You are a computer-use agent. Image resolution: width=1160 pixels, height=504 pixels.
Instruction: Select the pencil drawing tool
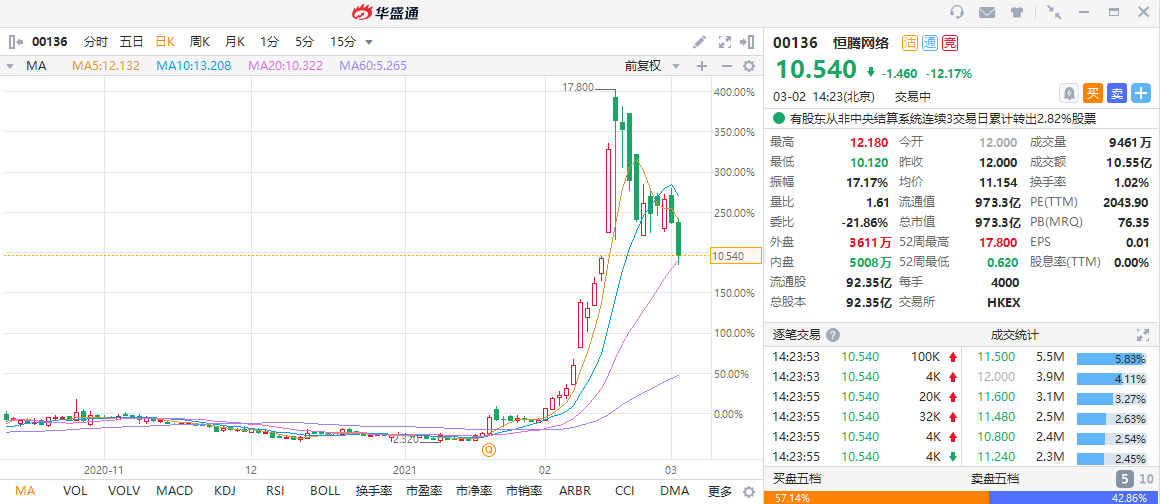[x=699, y=41]
